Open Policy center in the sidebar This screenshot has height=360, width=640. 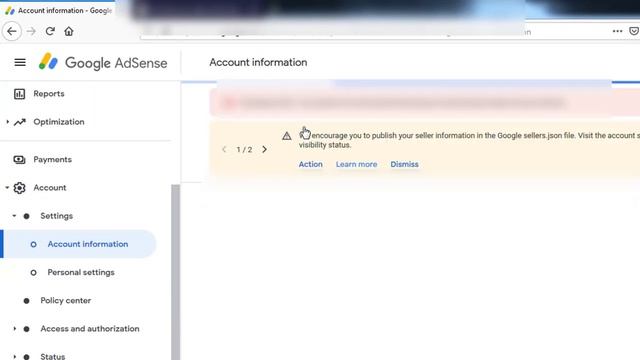coord(65,300)
